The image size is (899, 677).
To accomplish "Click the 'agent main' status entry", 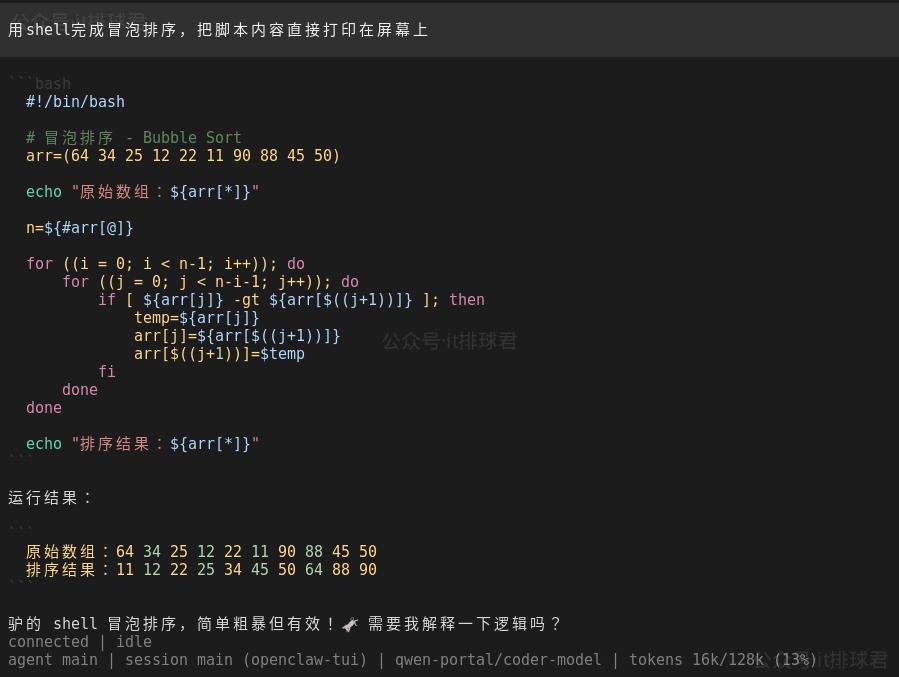I will click(x=53, y=660).
